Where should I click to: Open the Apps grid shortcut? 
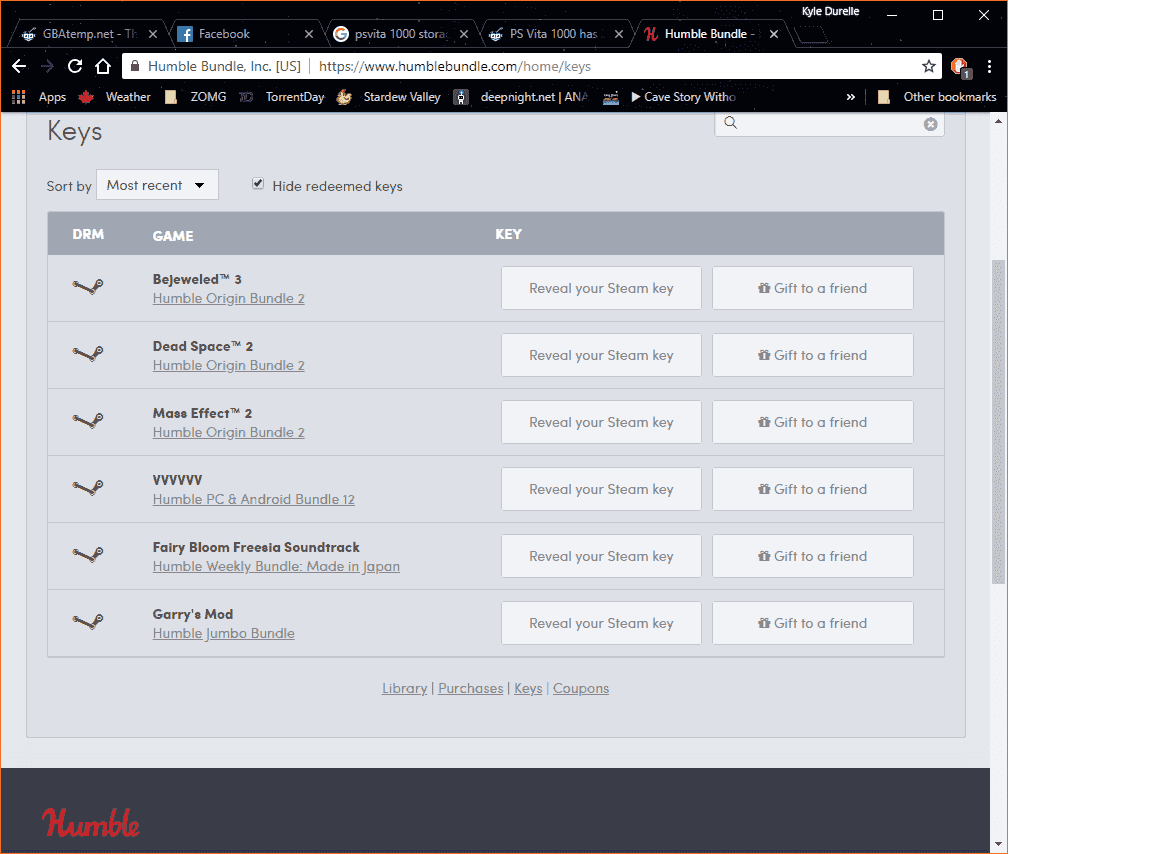click(39, 97)
